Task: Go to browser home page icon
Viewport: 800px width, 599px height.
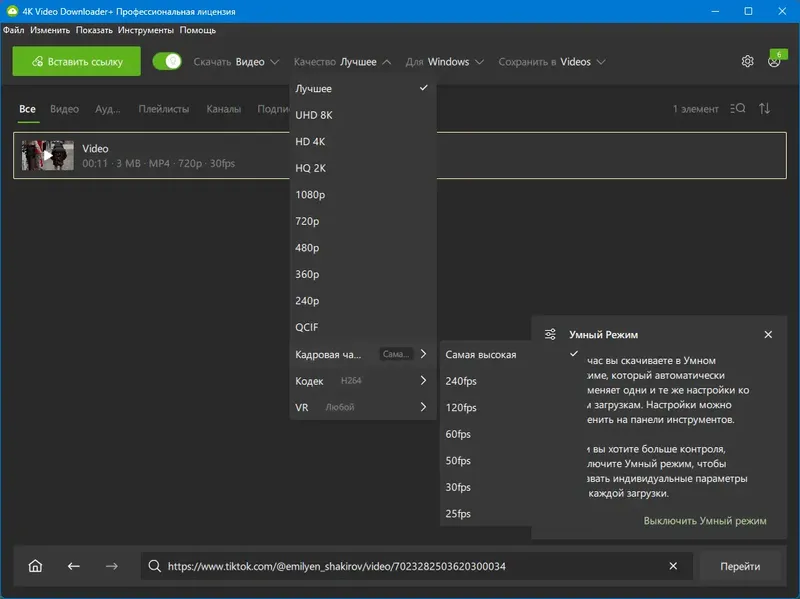Action: coord(35,566)
